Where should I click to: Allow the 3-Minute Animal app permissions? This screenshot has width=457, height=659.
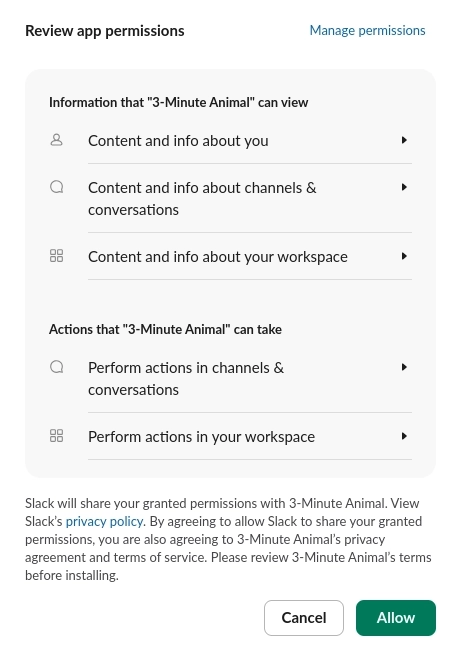pyautogui.click(x=396, y=618)
